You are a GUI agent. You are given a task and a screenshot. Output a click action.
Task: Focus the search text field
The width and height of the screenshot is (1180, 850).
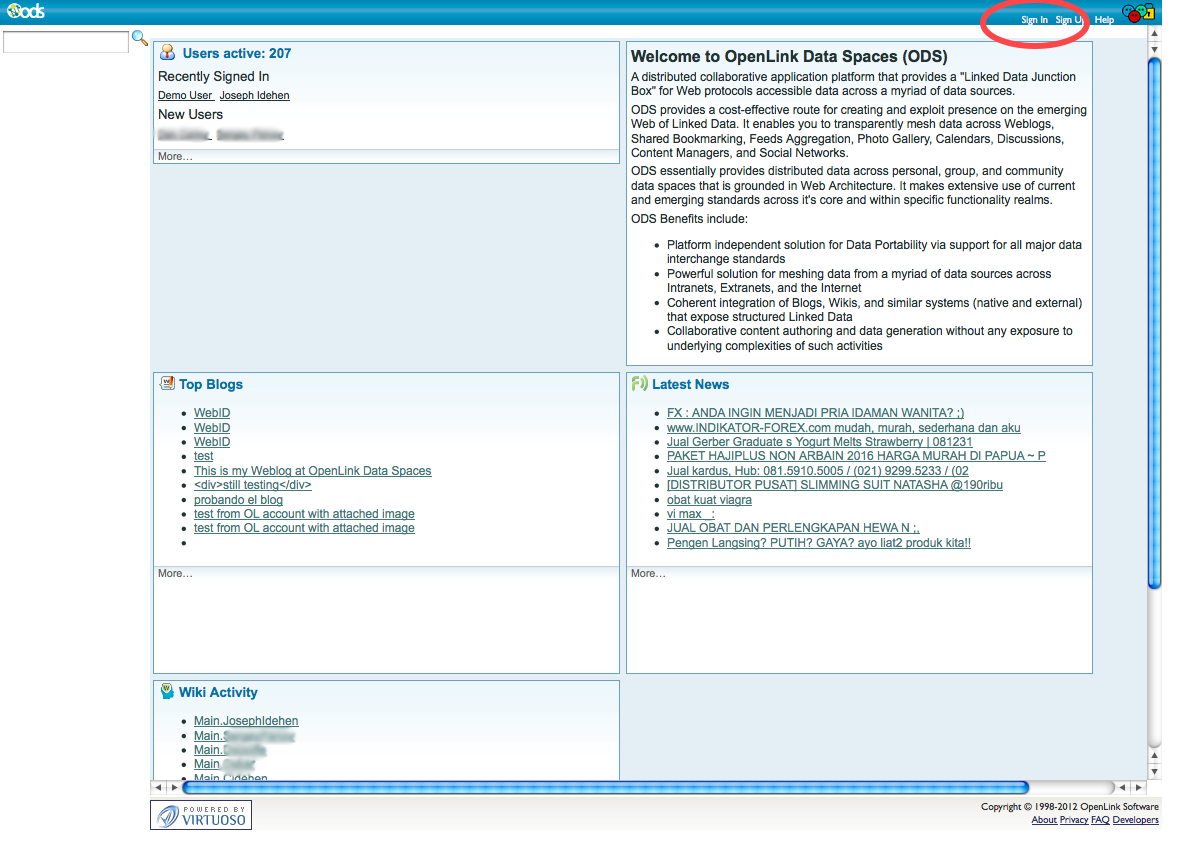(x=66, y=42)
